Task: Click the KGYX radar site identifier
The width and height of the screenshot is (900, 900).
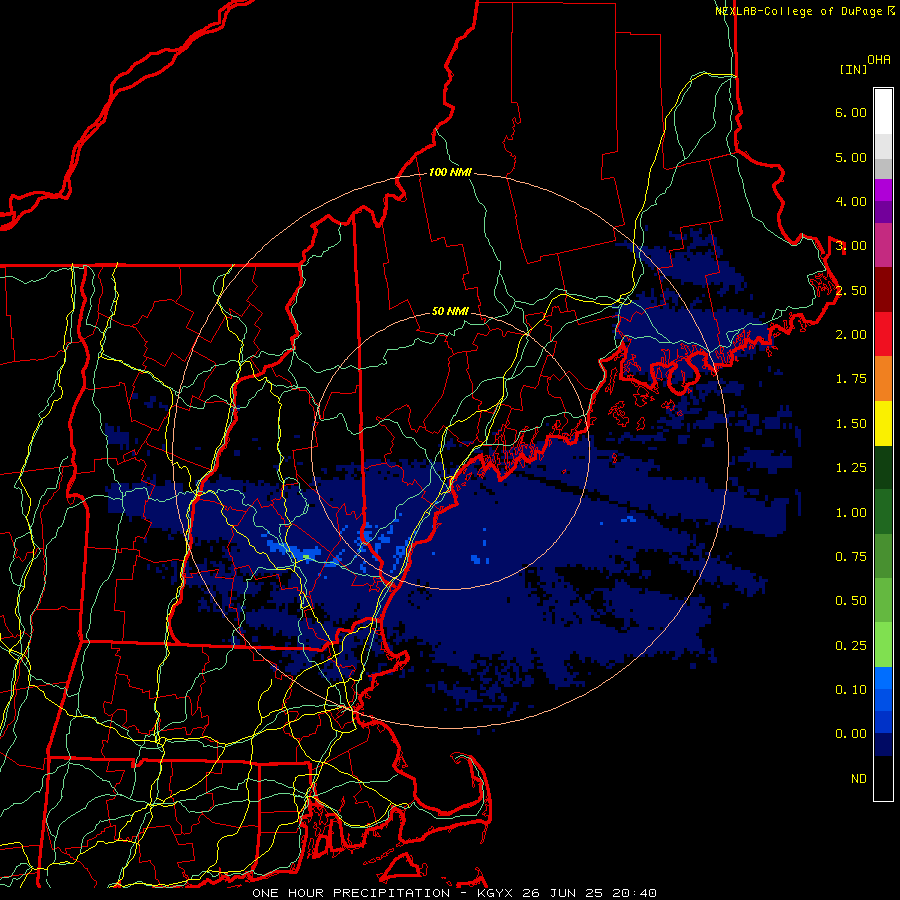Action: click(x=495, y=893)
